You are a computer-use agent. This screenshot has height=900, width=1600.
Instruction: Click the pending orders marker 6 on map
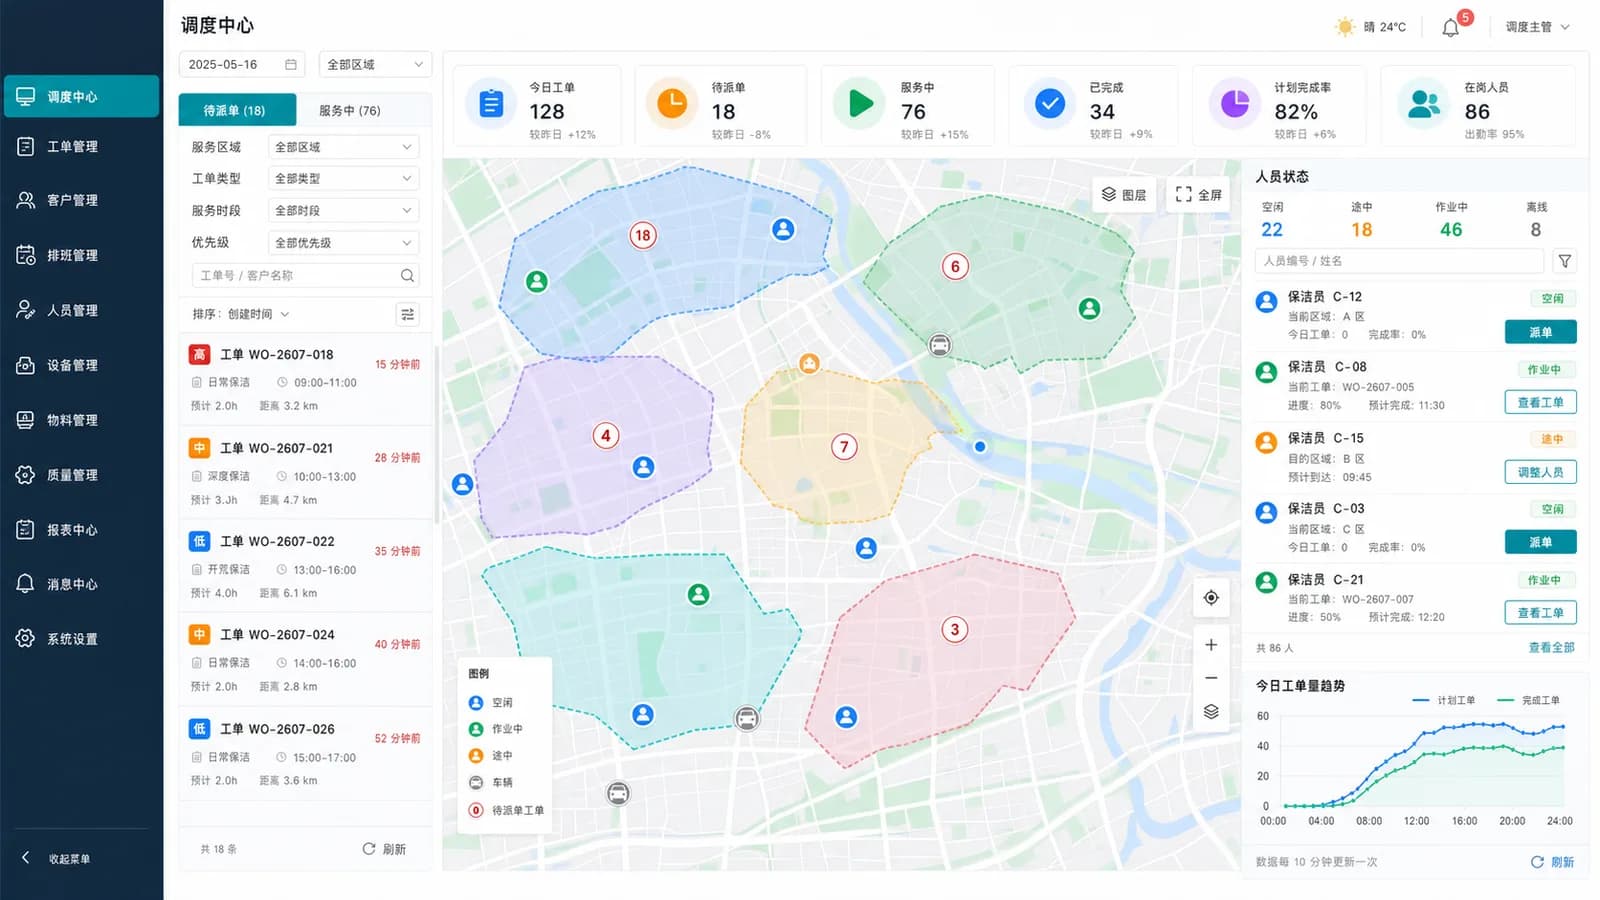point(955,266)
